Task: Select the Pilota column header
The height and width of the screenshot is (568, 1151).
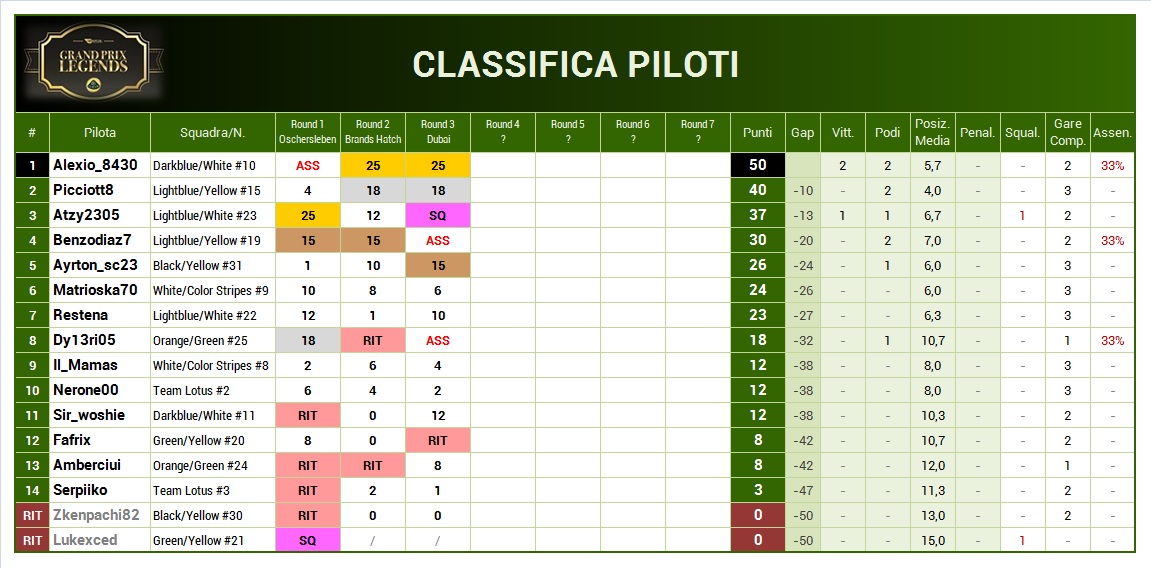Action: pos(100,133)
